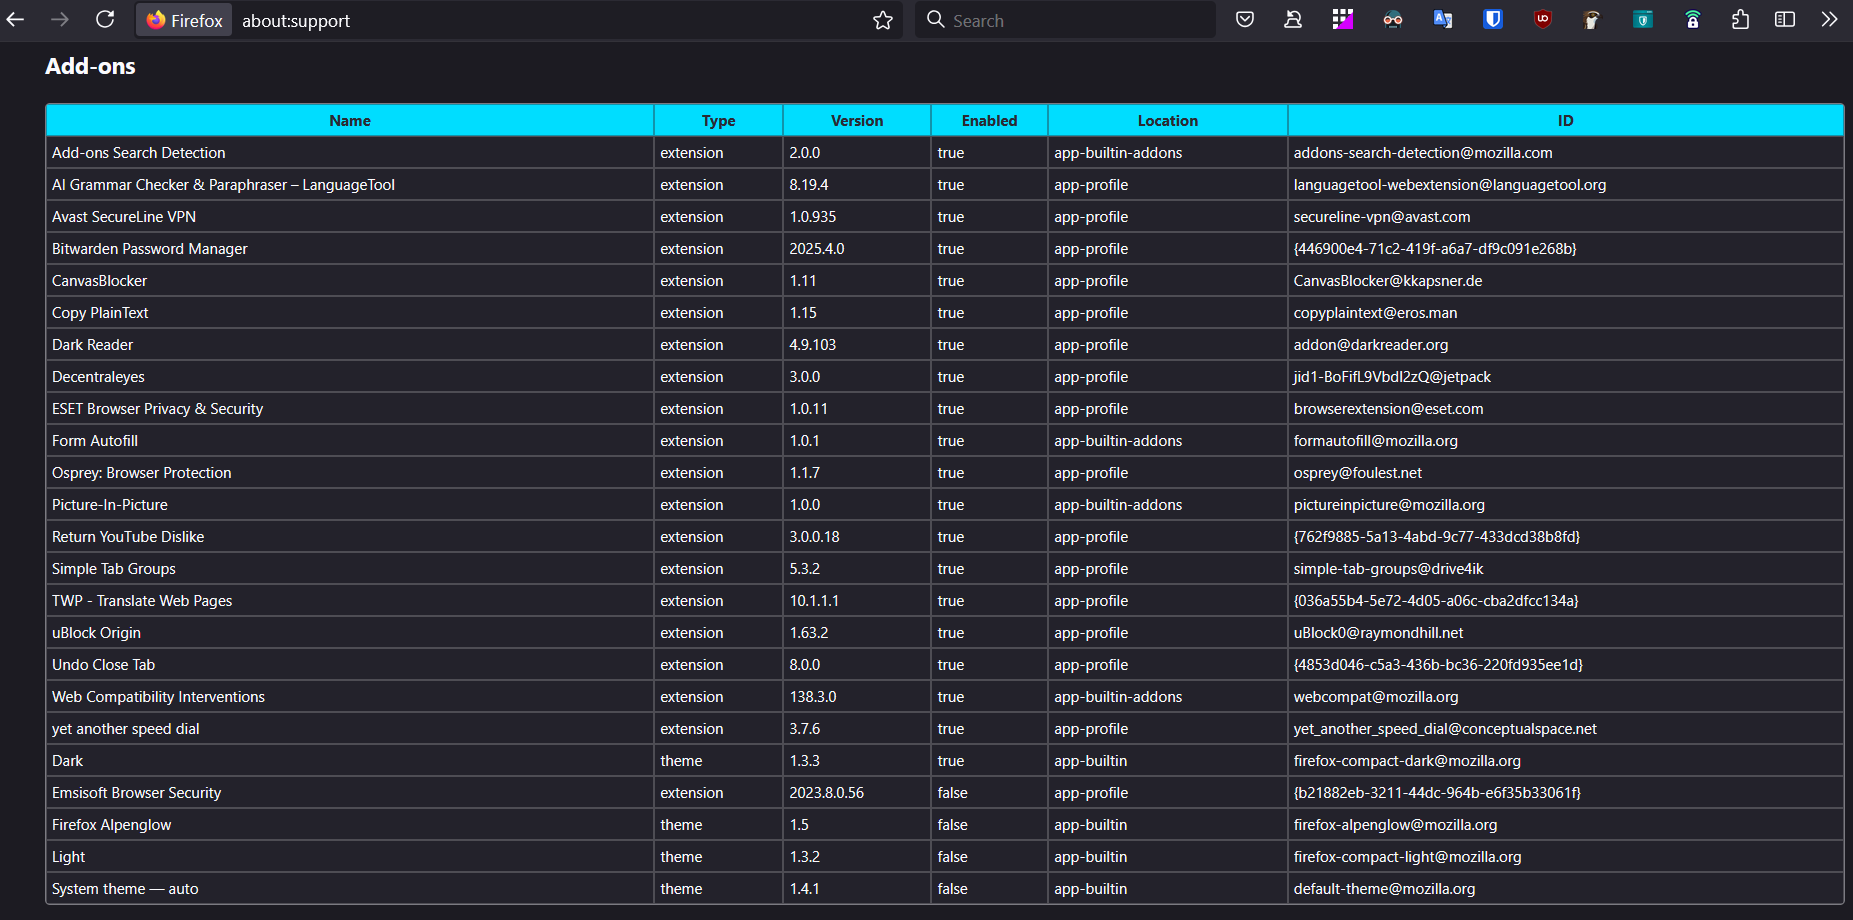Viewport: 1853px width, 920px height.
Task: Click the Emsisoft Browser Security name cell
Action: click(350, 792)
